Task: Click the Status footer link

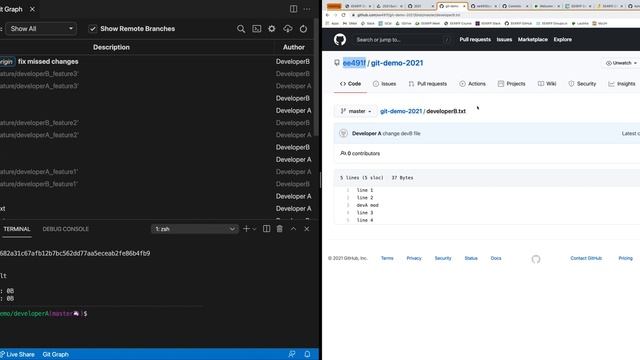Action: pyautogui.click(x=471, y=258)
